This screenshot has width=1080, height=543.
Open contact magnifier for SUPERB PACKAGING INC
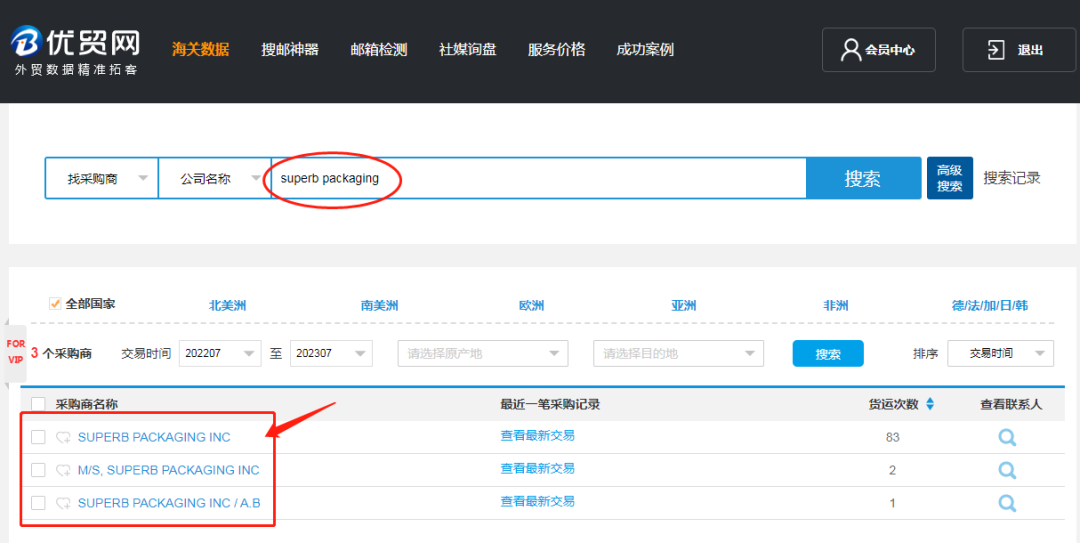1007,437
